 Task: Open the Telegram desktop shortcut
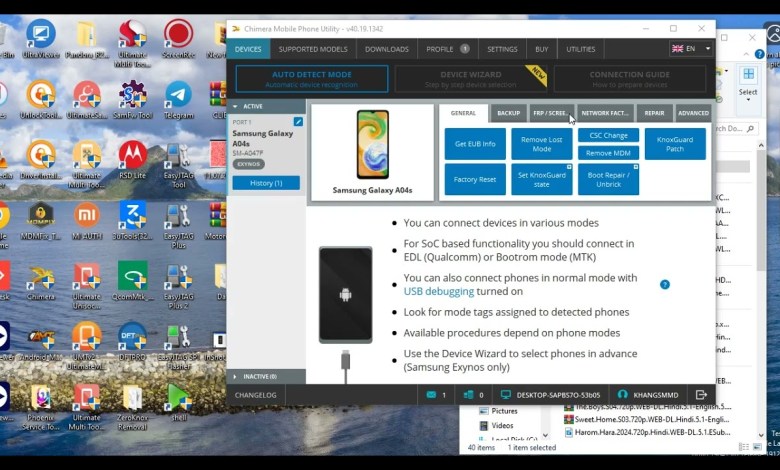coord(179,99)
